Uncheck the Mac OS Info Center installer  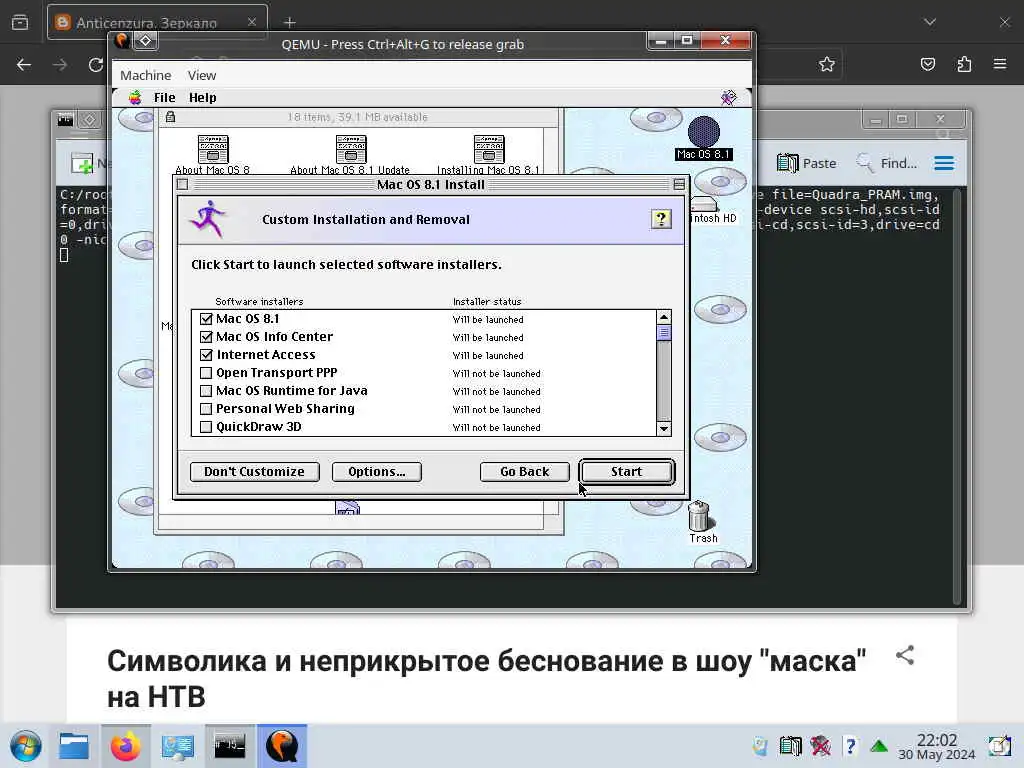[x=206, y=337]
